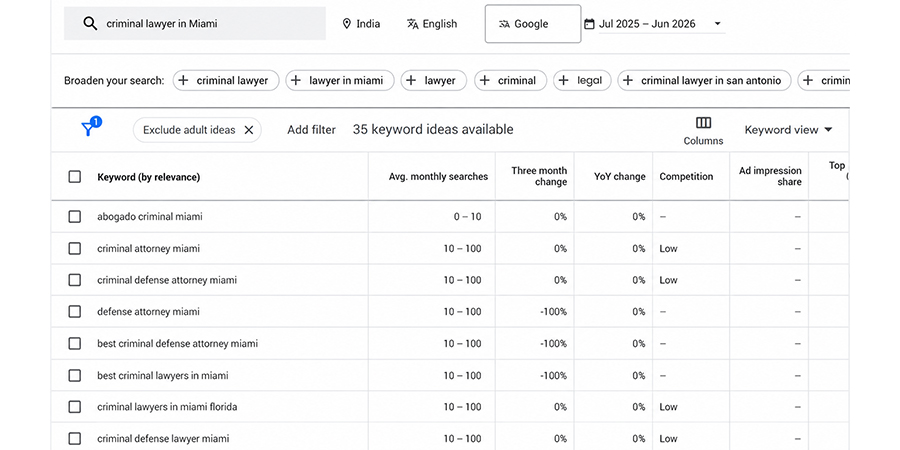Click the 'Broaden your search:' label
Image resolution: width=900 pixels, height=450 pixels.
(x=114, y=80)
